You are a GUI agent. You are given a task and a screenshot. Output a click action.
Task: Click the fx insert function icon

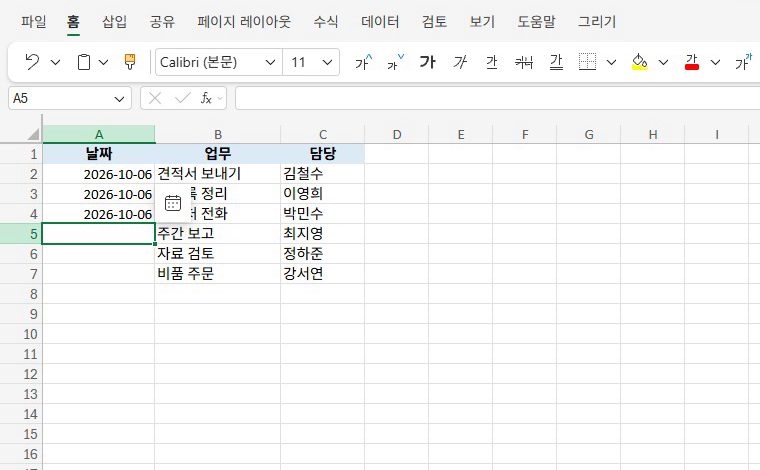[x=206, y=98]
